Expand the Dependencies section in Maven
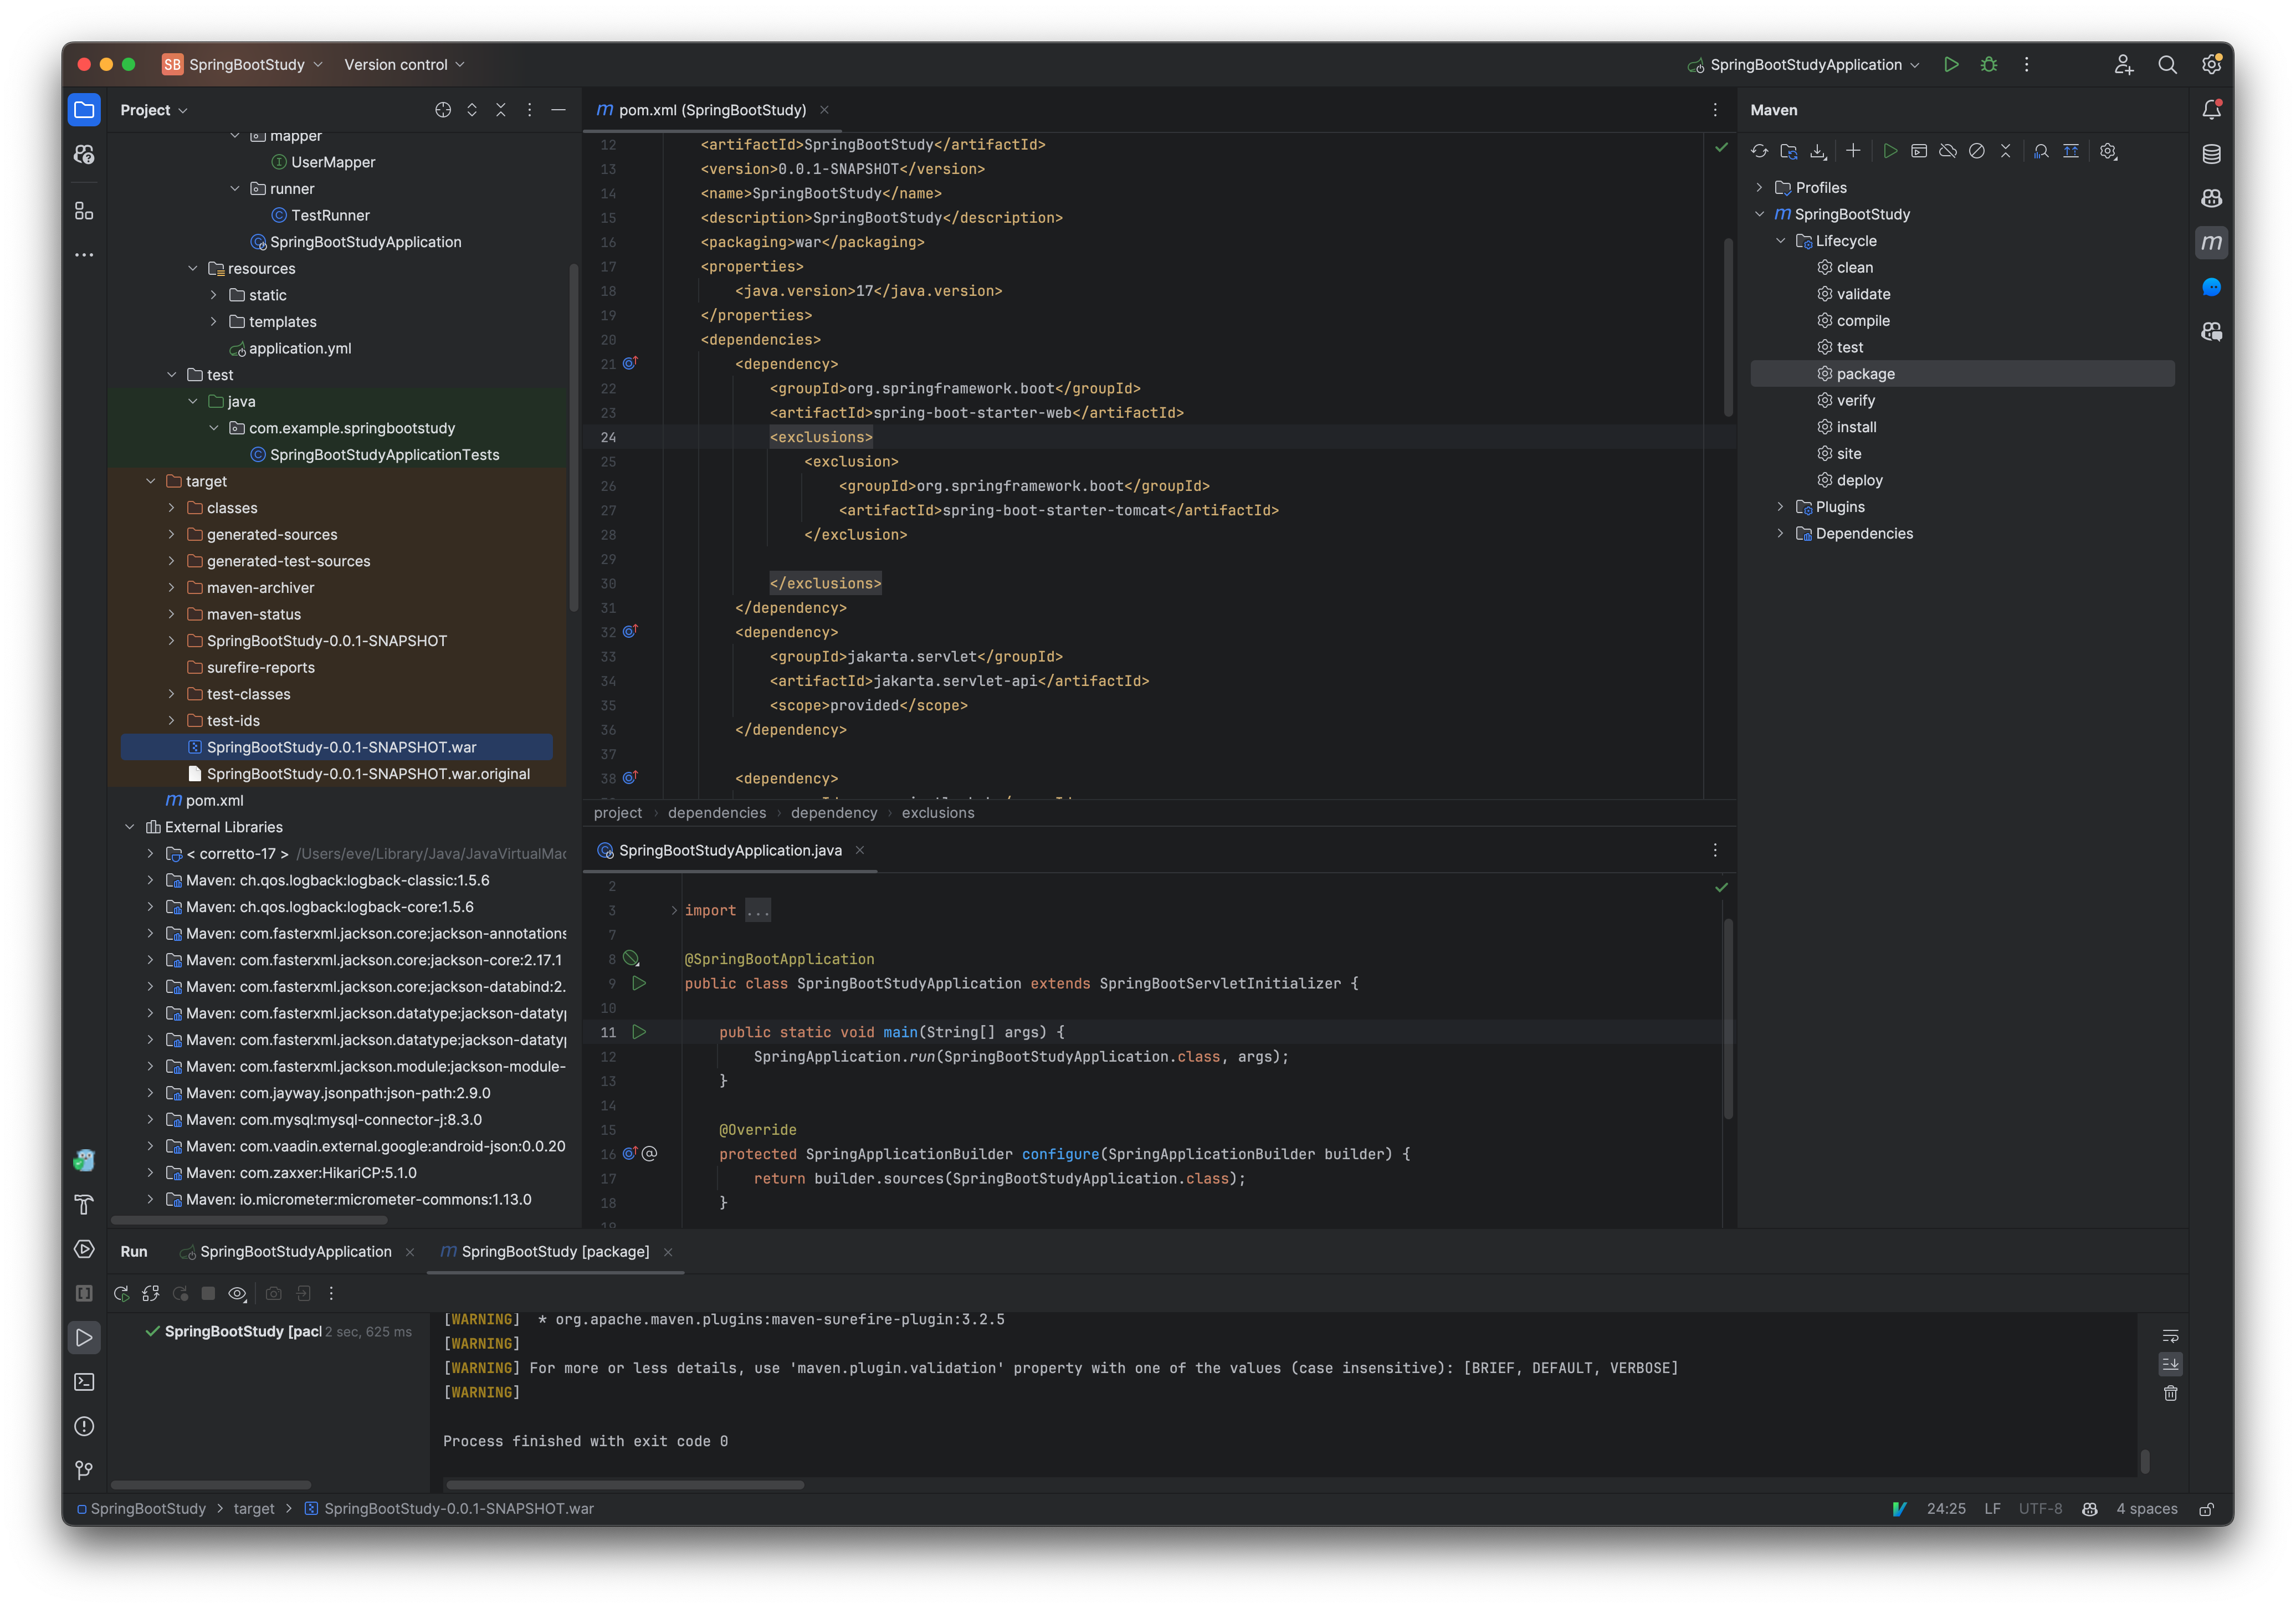Image resolution: width=2296 pixels, height=1608 pixels. coord(1783,532)
